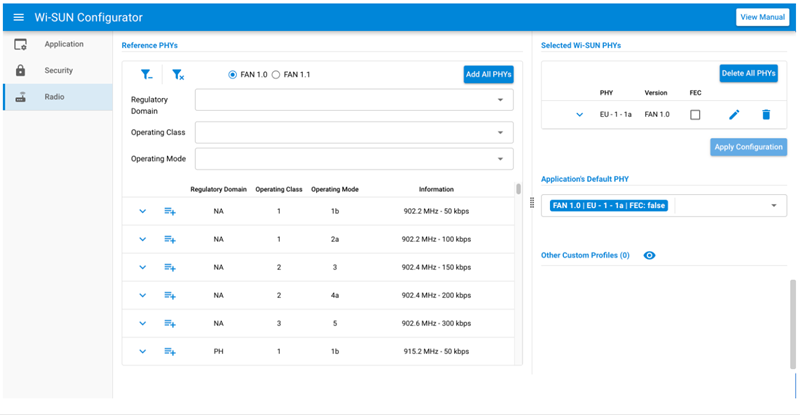Toggle FEC checkbox for EU - 1 - 1a
The width and height of the screenshot is (800, 415).
point(695,114)
